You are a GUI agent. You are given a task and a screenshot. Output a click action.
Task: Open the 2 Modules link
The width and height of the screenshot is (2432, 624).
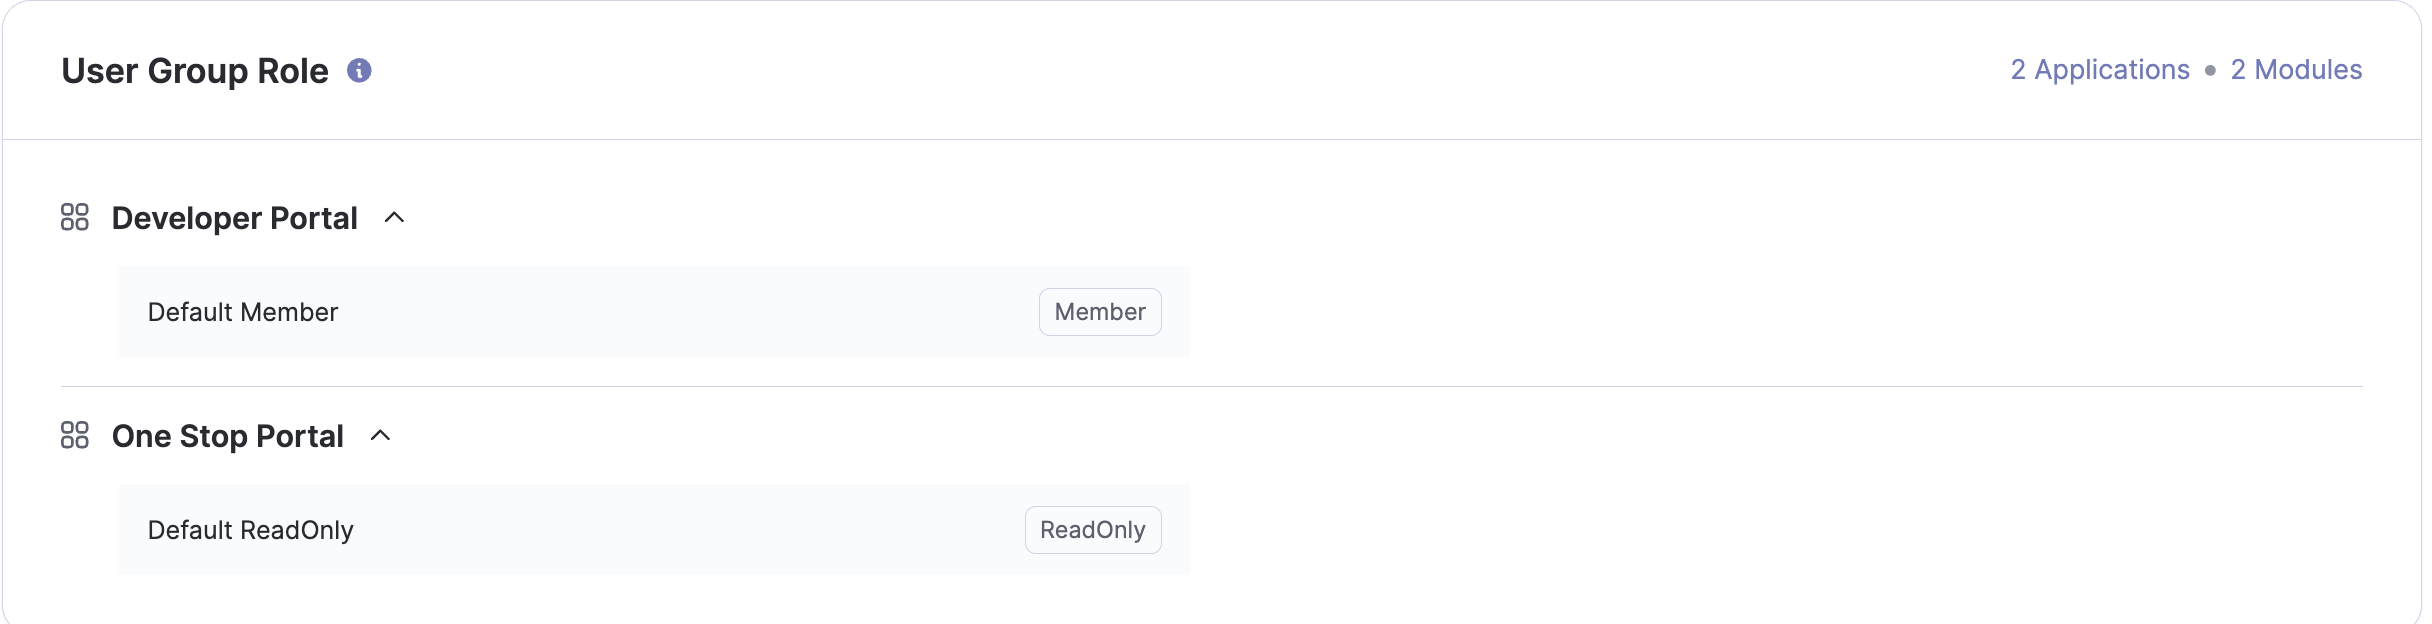pyautogui.click(x=2296, y=70)
